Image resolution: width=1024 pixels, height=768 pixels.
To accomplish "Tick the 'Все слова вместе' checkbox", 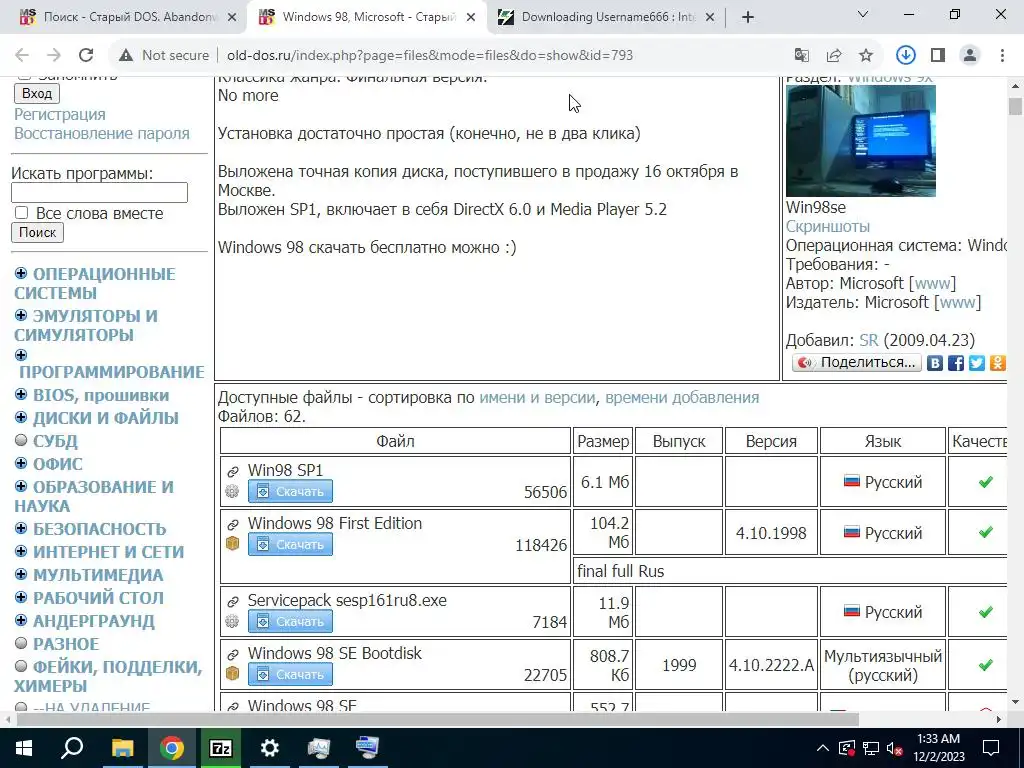I will pos(22,213).
